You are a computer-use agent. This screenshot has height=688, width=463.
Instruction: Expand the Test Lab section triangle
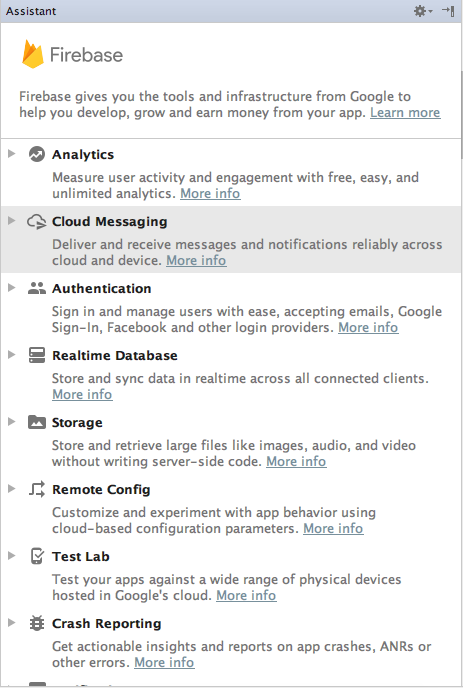(12, 555)
